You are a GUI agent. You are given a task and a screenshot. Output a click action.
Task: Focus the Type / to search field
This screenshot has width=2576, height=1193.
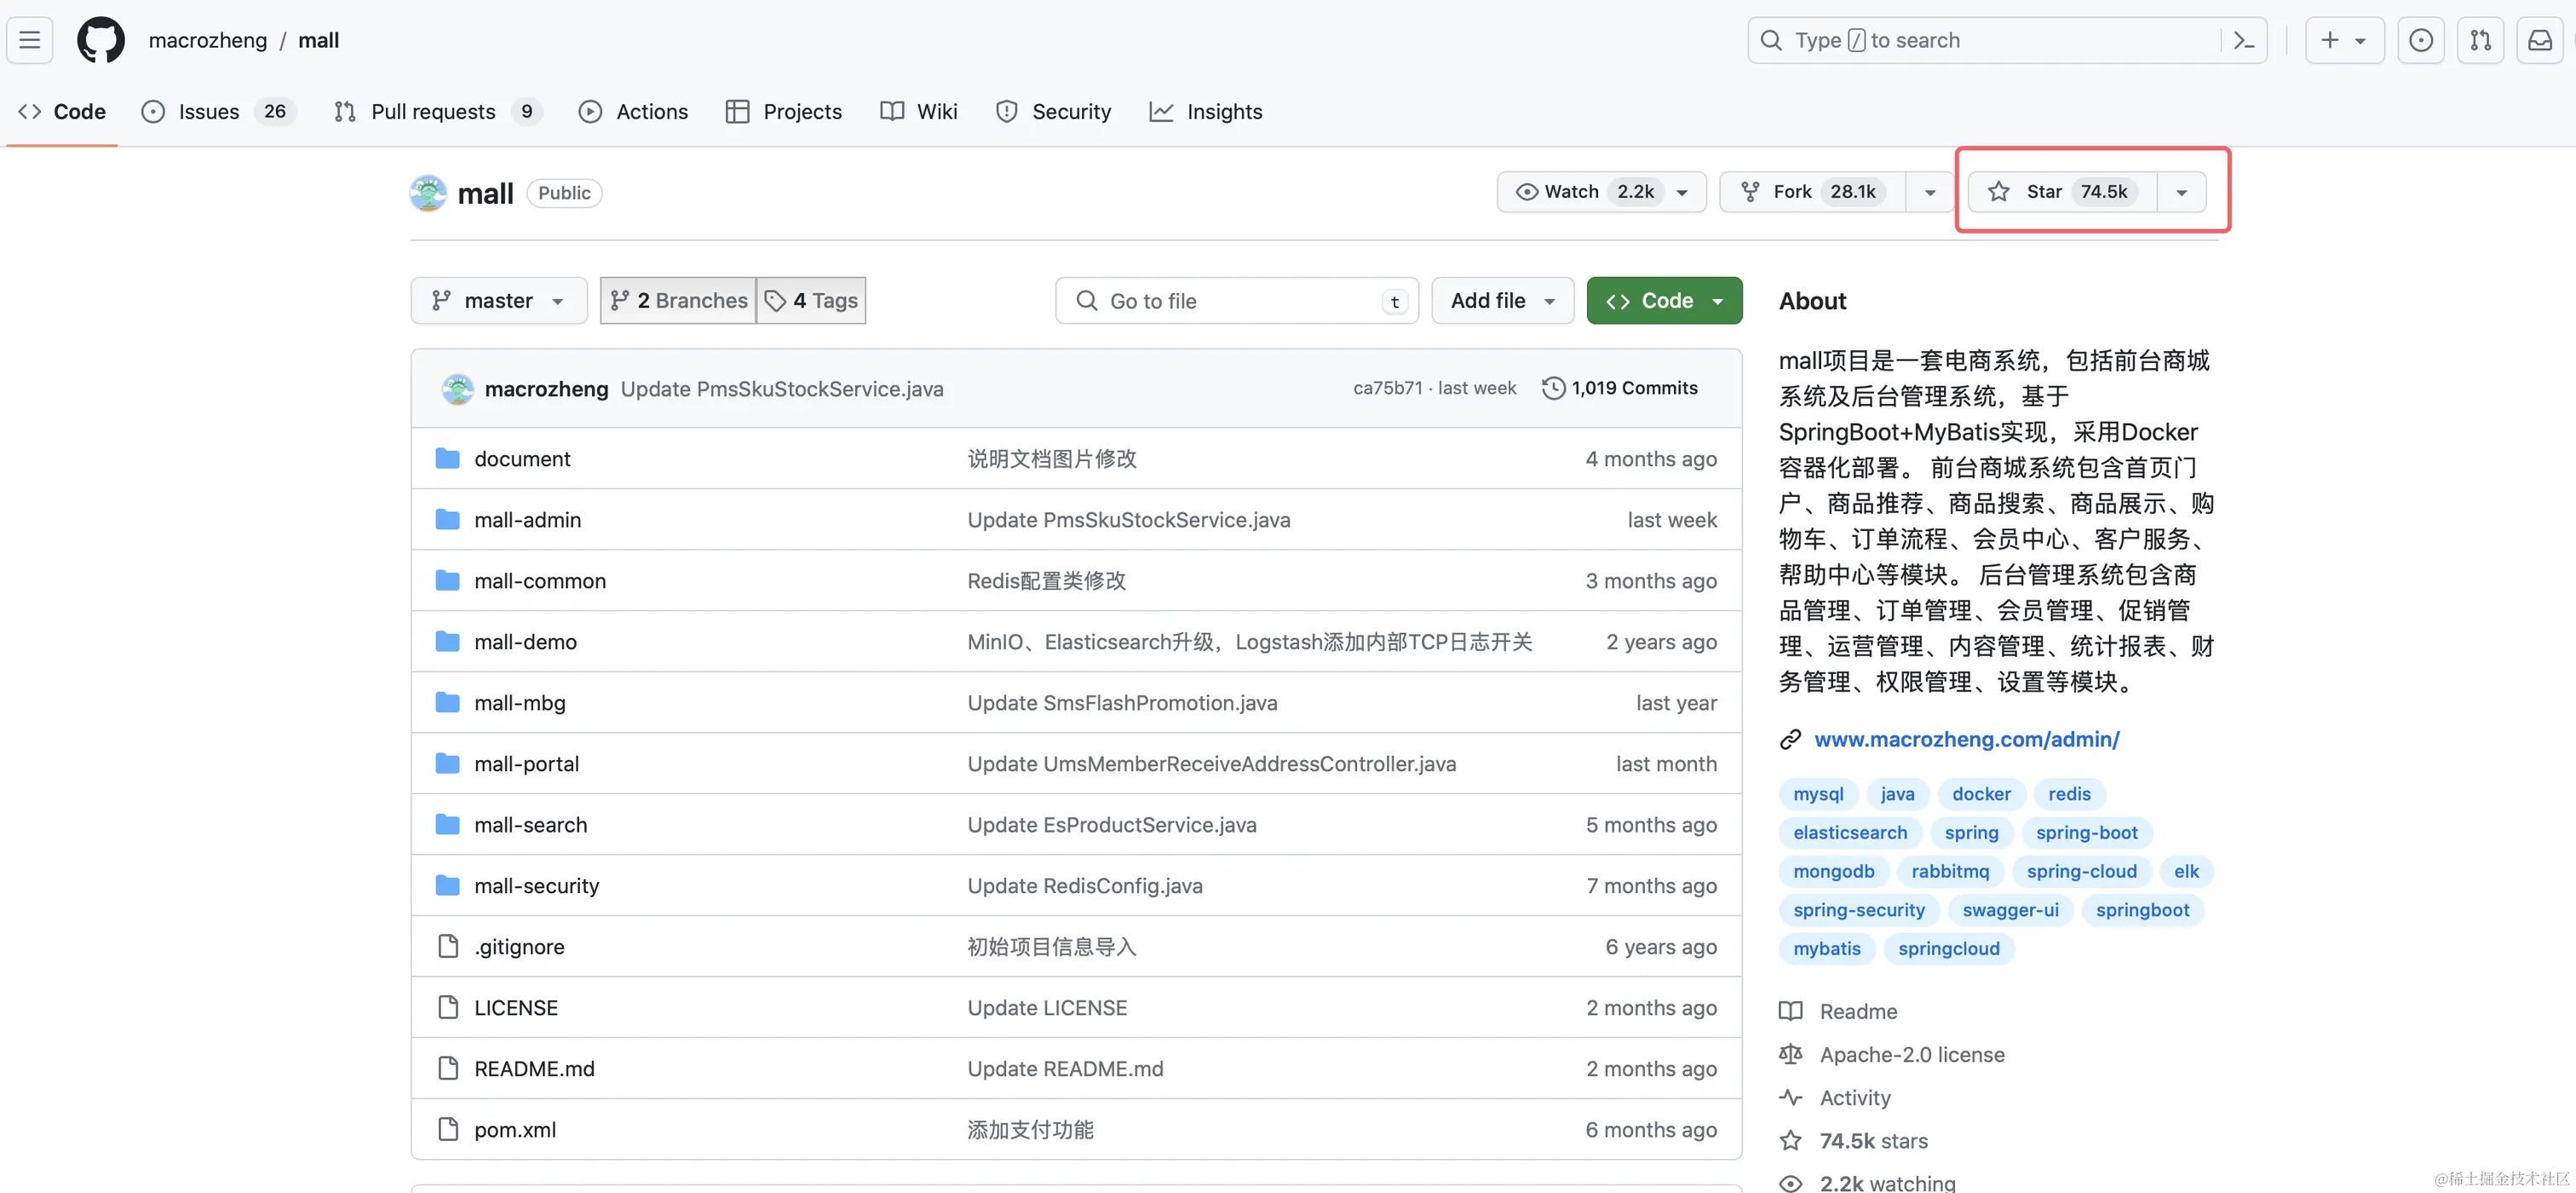click(x=2007, y=40)
